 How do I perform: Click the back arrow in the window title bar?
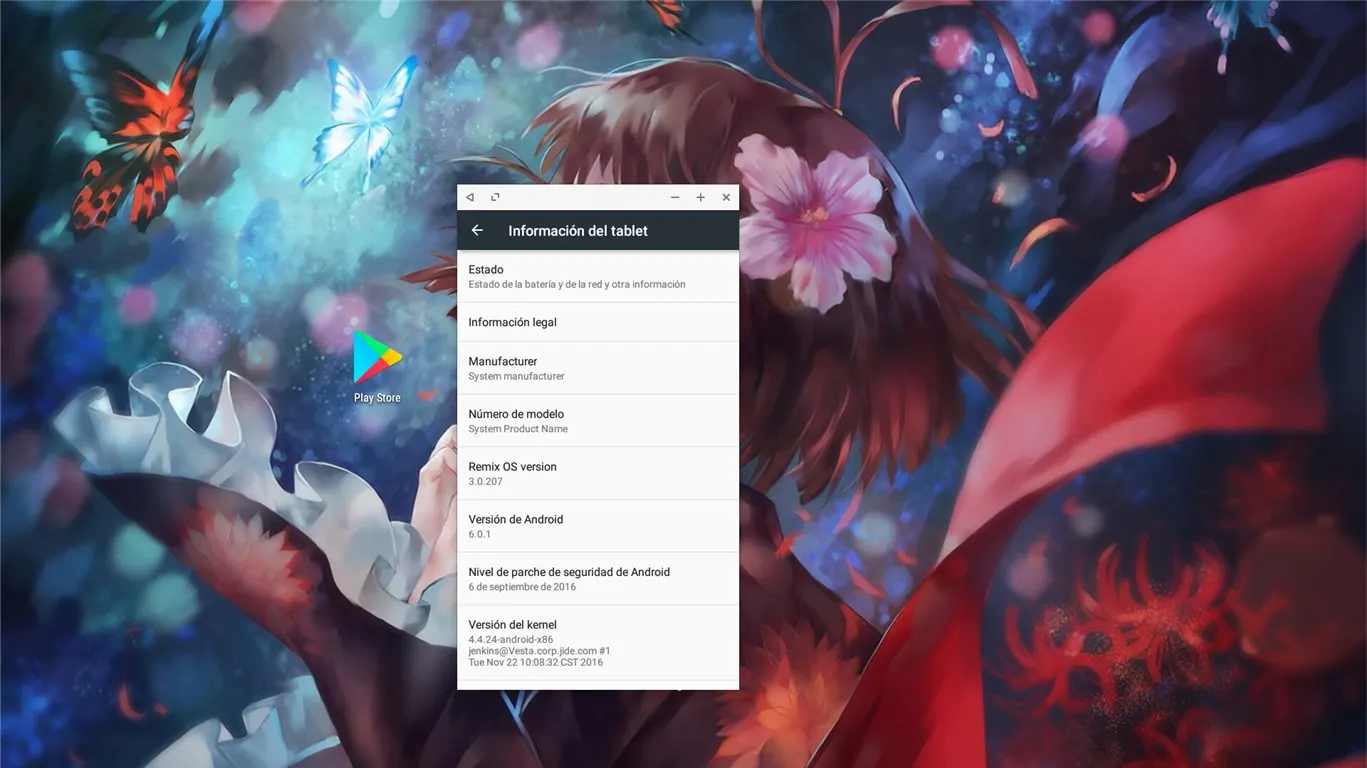(470, 197)
